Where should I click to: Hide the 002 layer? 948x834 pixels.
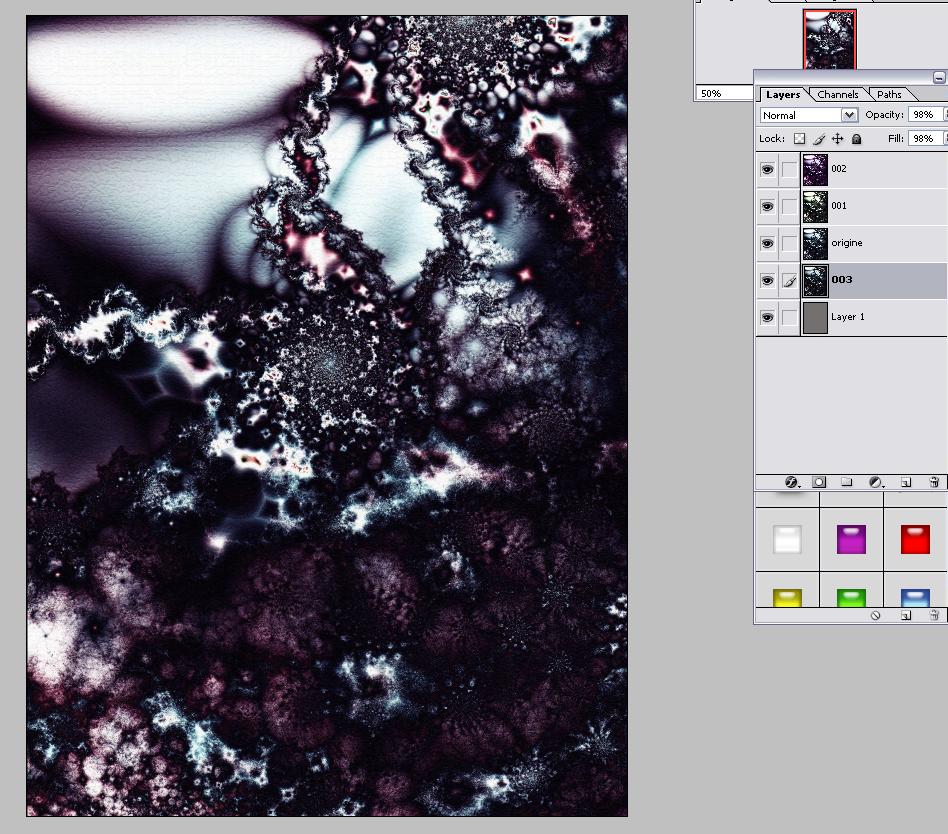point(767,170)
